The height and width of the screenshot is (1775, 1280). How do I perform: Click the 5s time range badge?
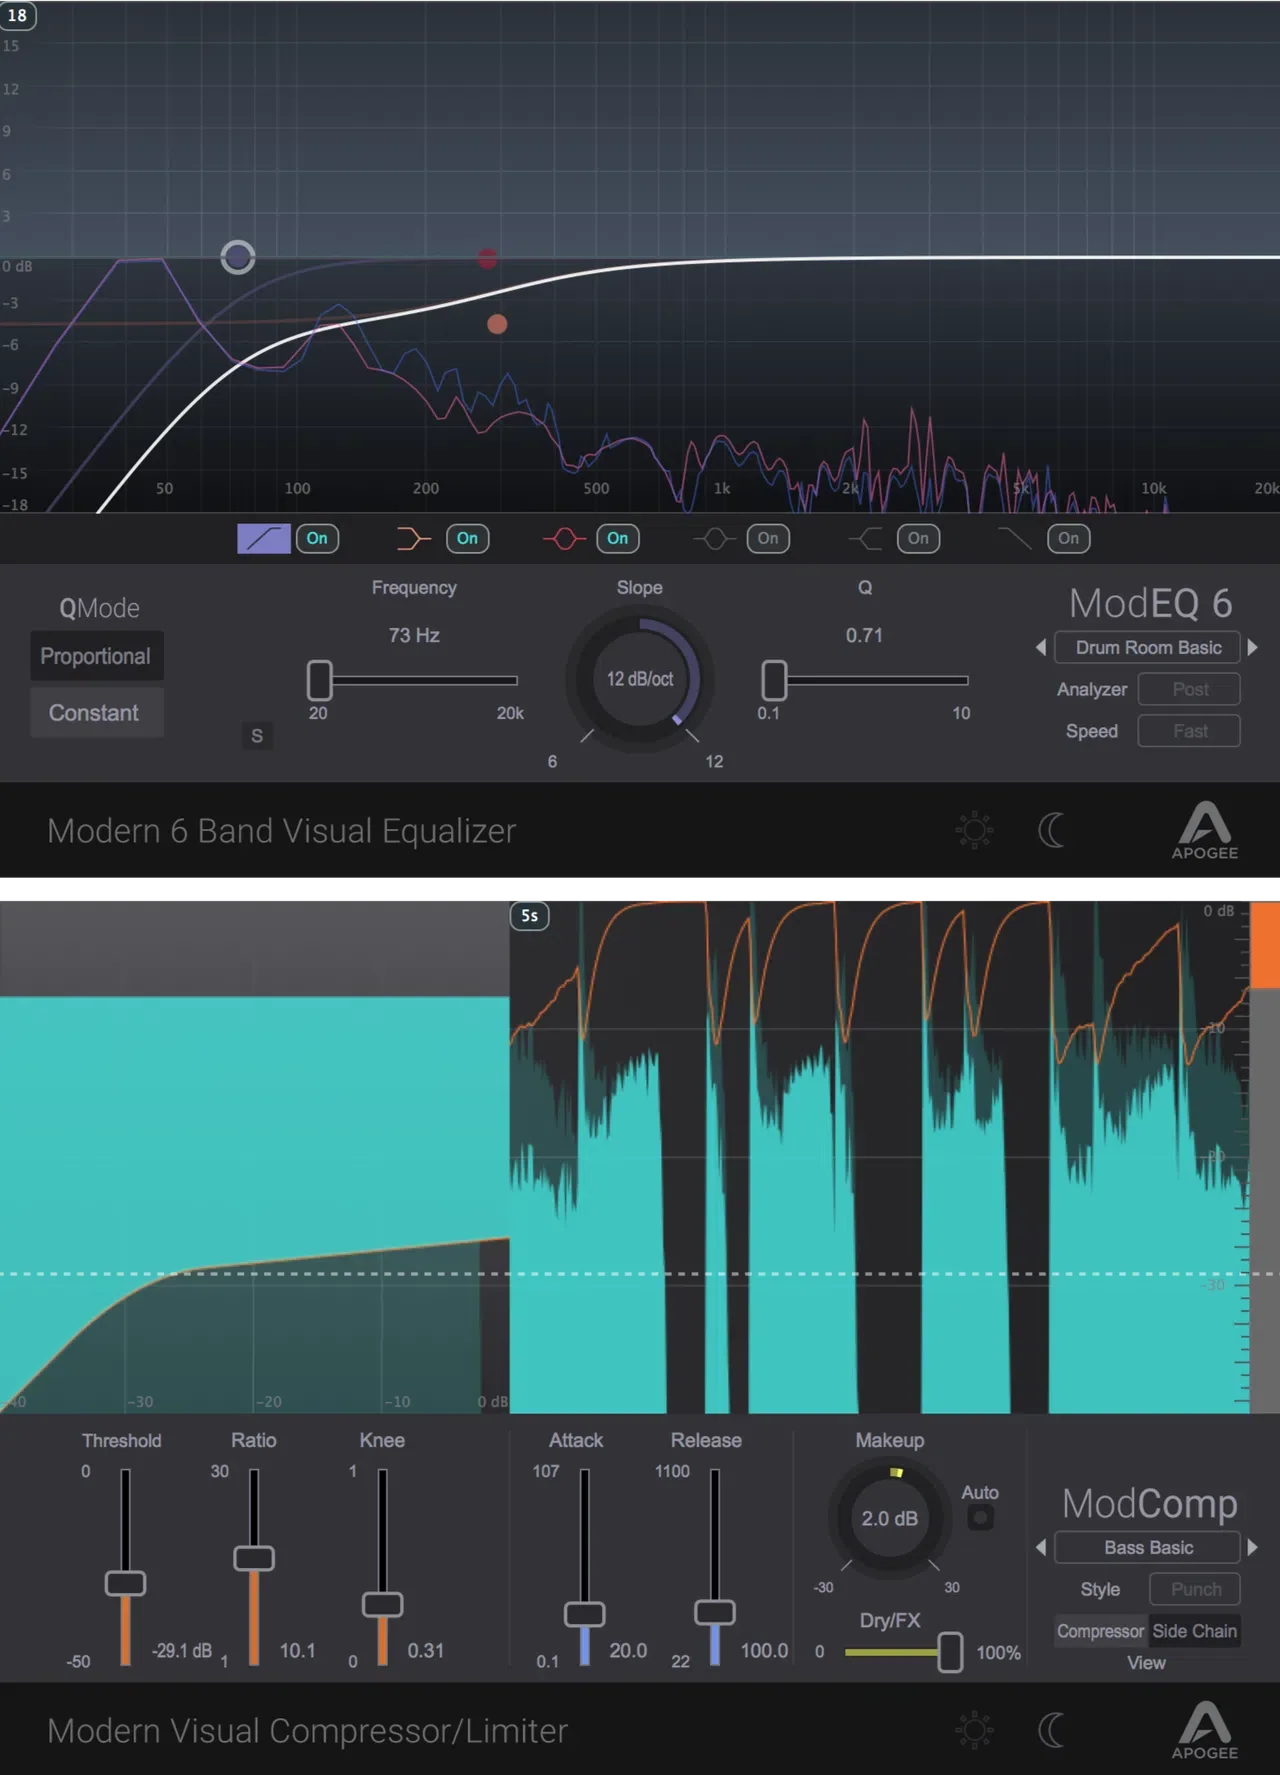coord(530,915)
